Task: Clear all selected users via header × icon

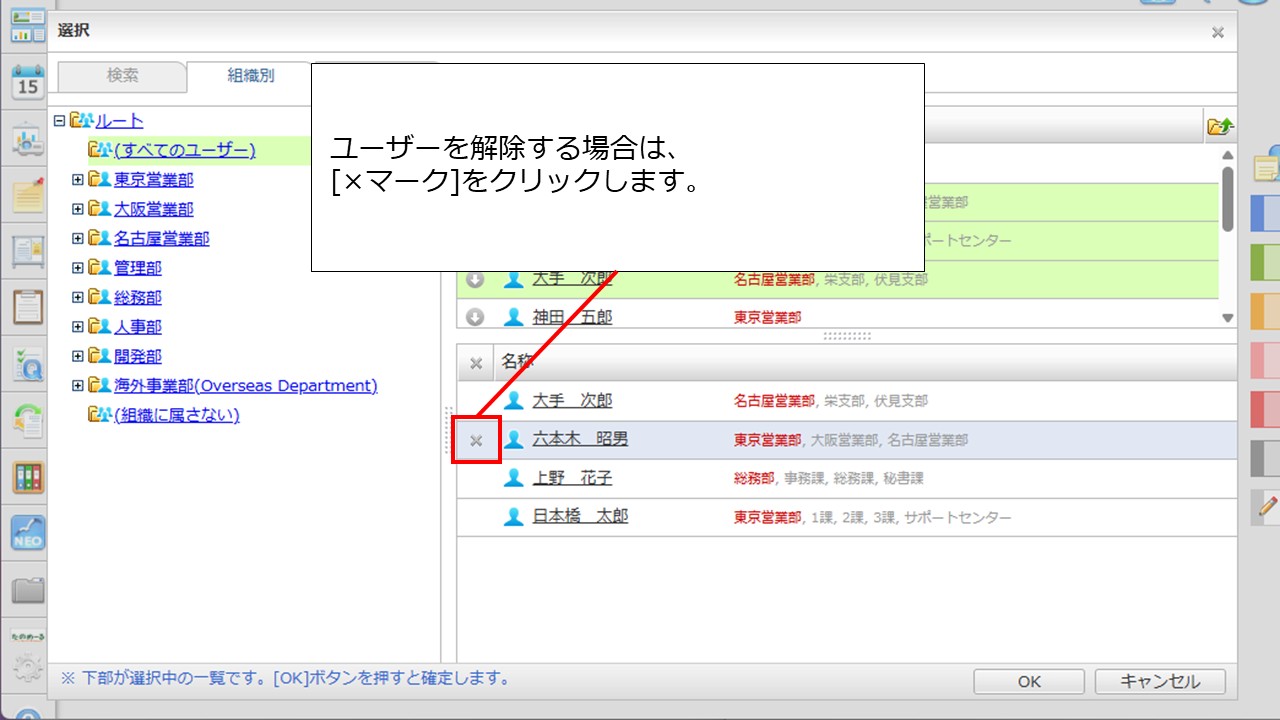Action: [x=476, y=363]
